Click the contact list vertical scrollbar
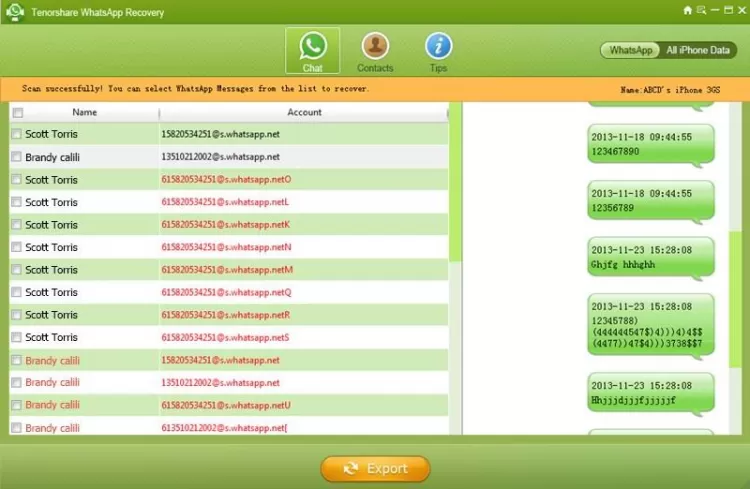 tap(455, 182)
